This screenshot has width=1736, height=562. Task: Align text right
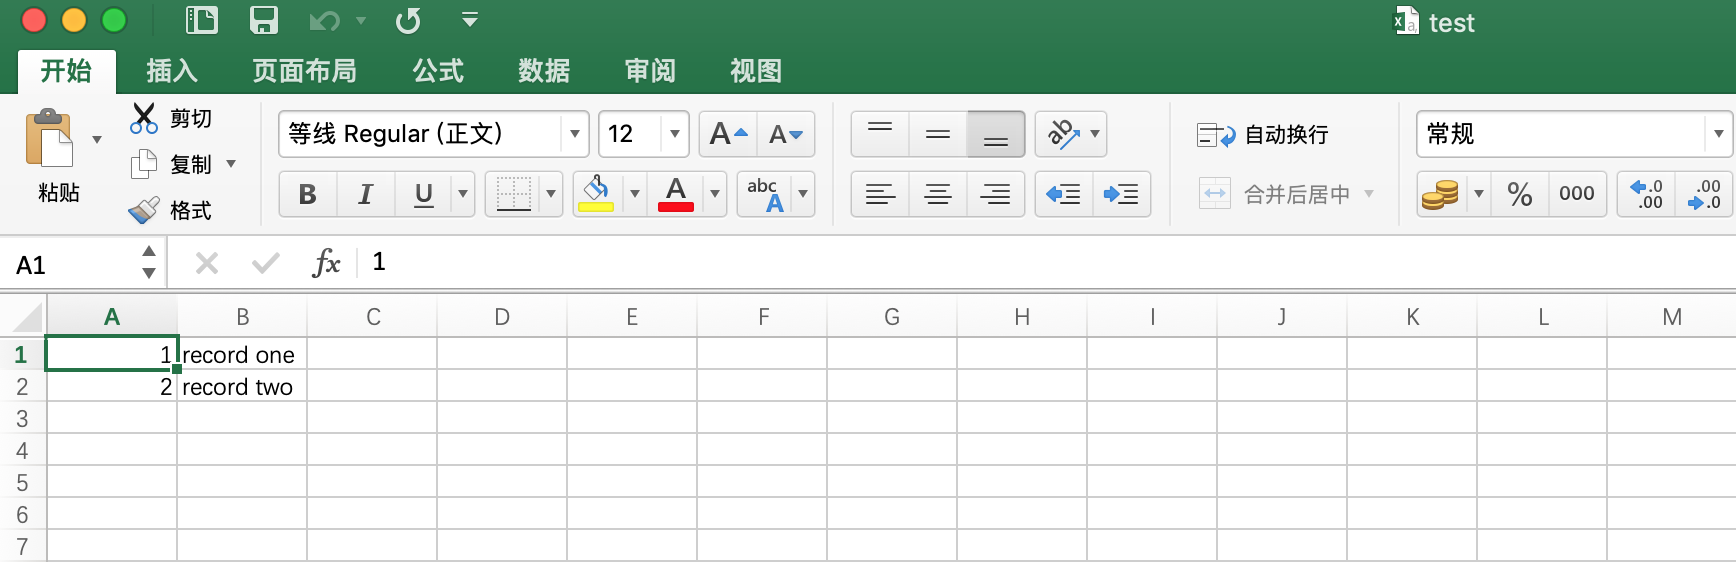[x=996, y=194]
